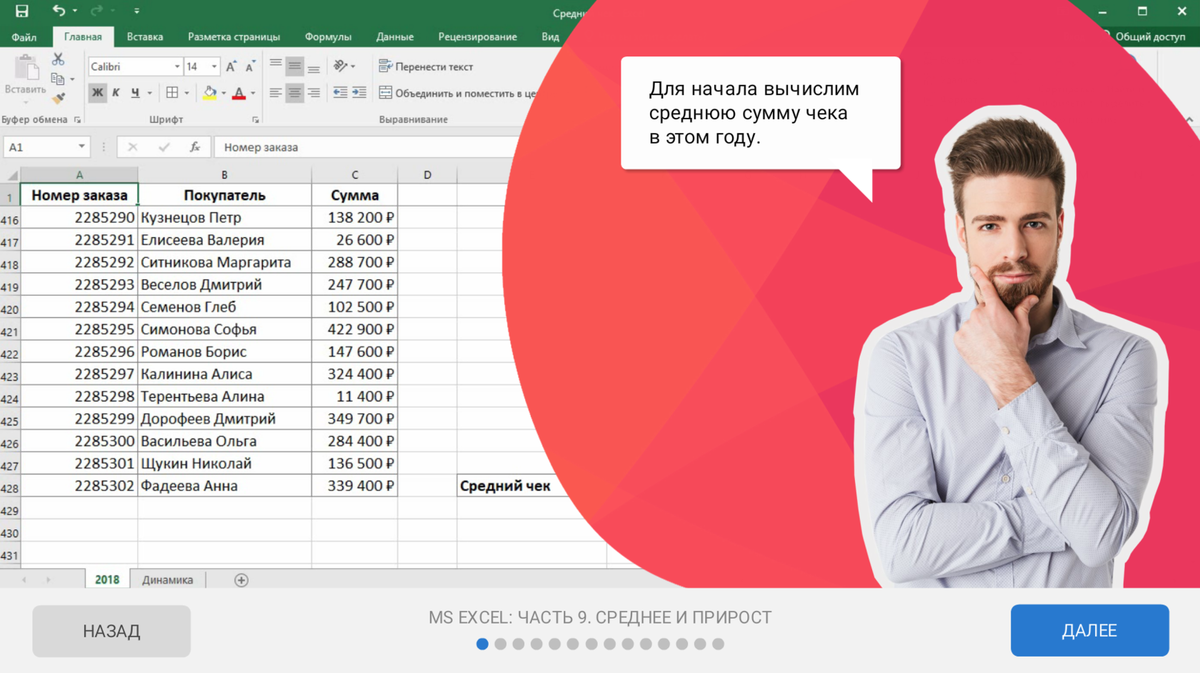1200x673 pixels.
Task: Expand the Name Box A1 dropdown
Action: [x=81, y=147]
